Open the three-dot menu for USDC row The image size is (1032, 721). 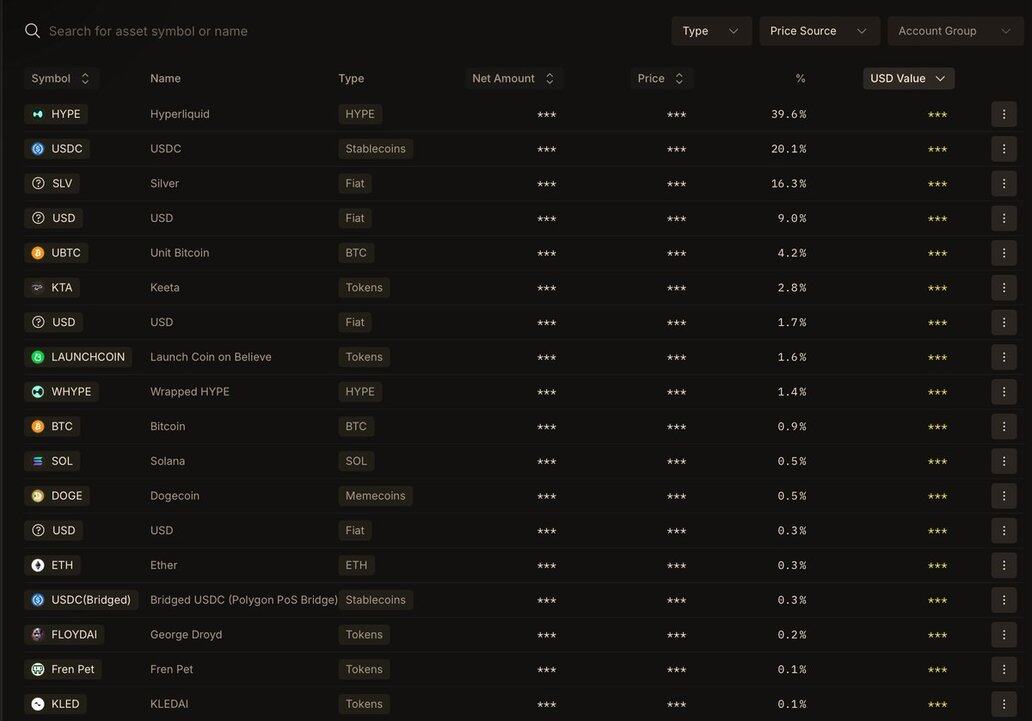(x=1004, y=149)
